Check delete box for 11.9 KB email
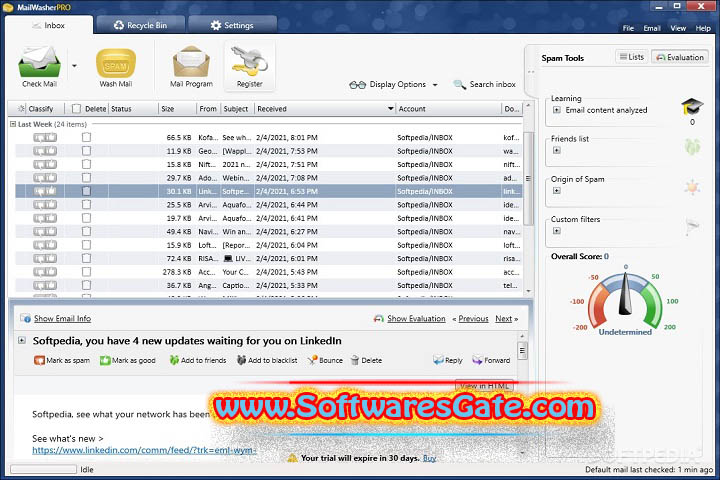Image resolution: width=720 pixels, height=480 pixels. (x=86, y=151)
